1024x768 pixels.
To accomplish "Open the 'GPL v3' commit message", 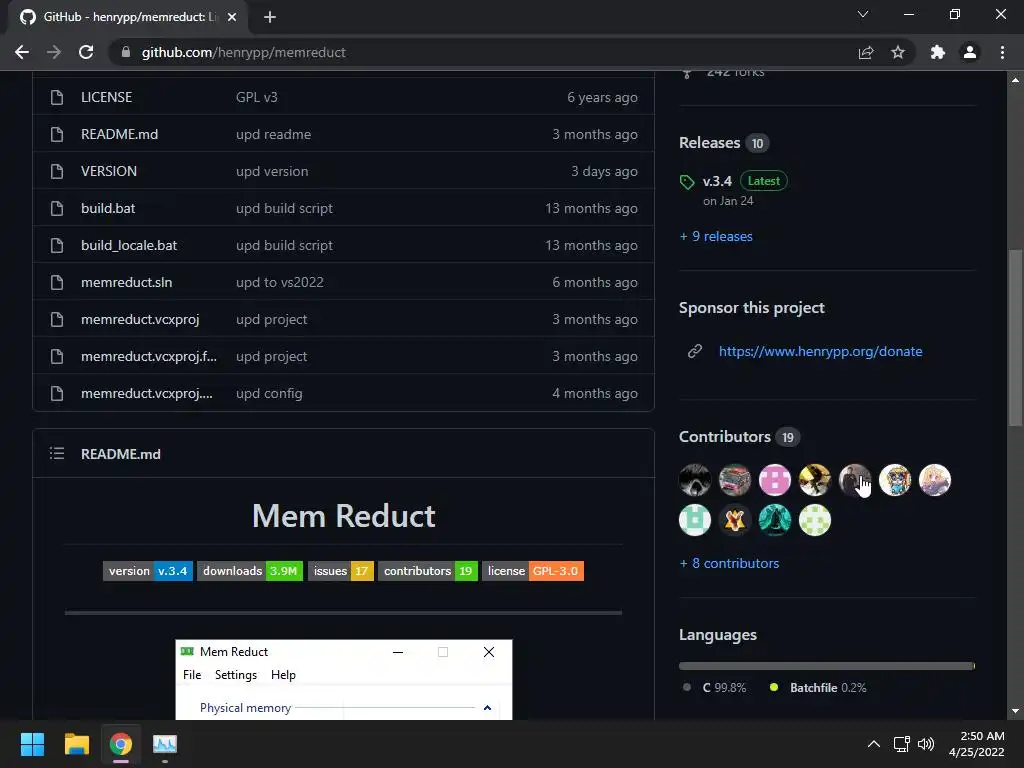I will tap(257, 97).
